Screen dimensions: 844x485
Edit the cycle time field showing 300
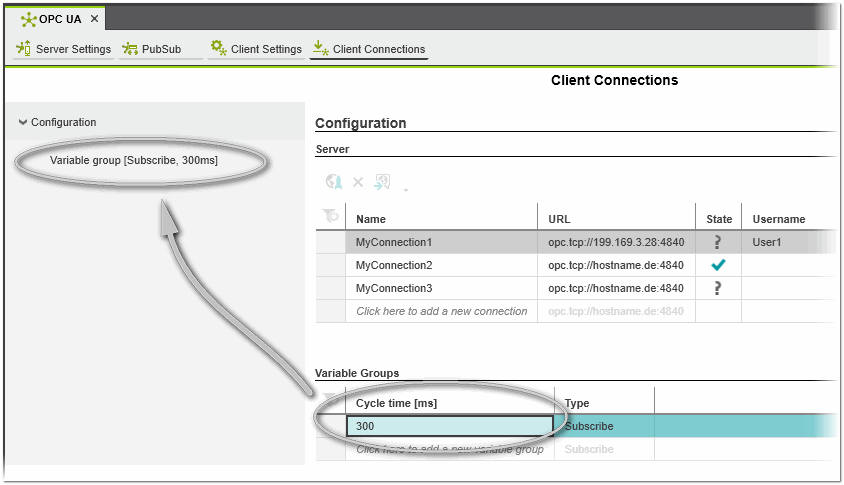point(449,426)
